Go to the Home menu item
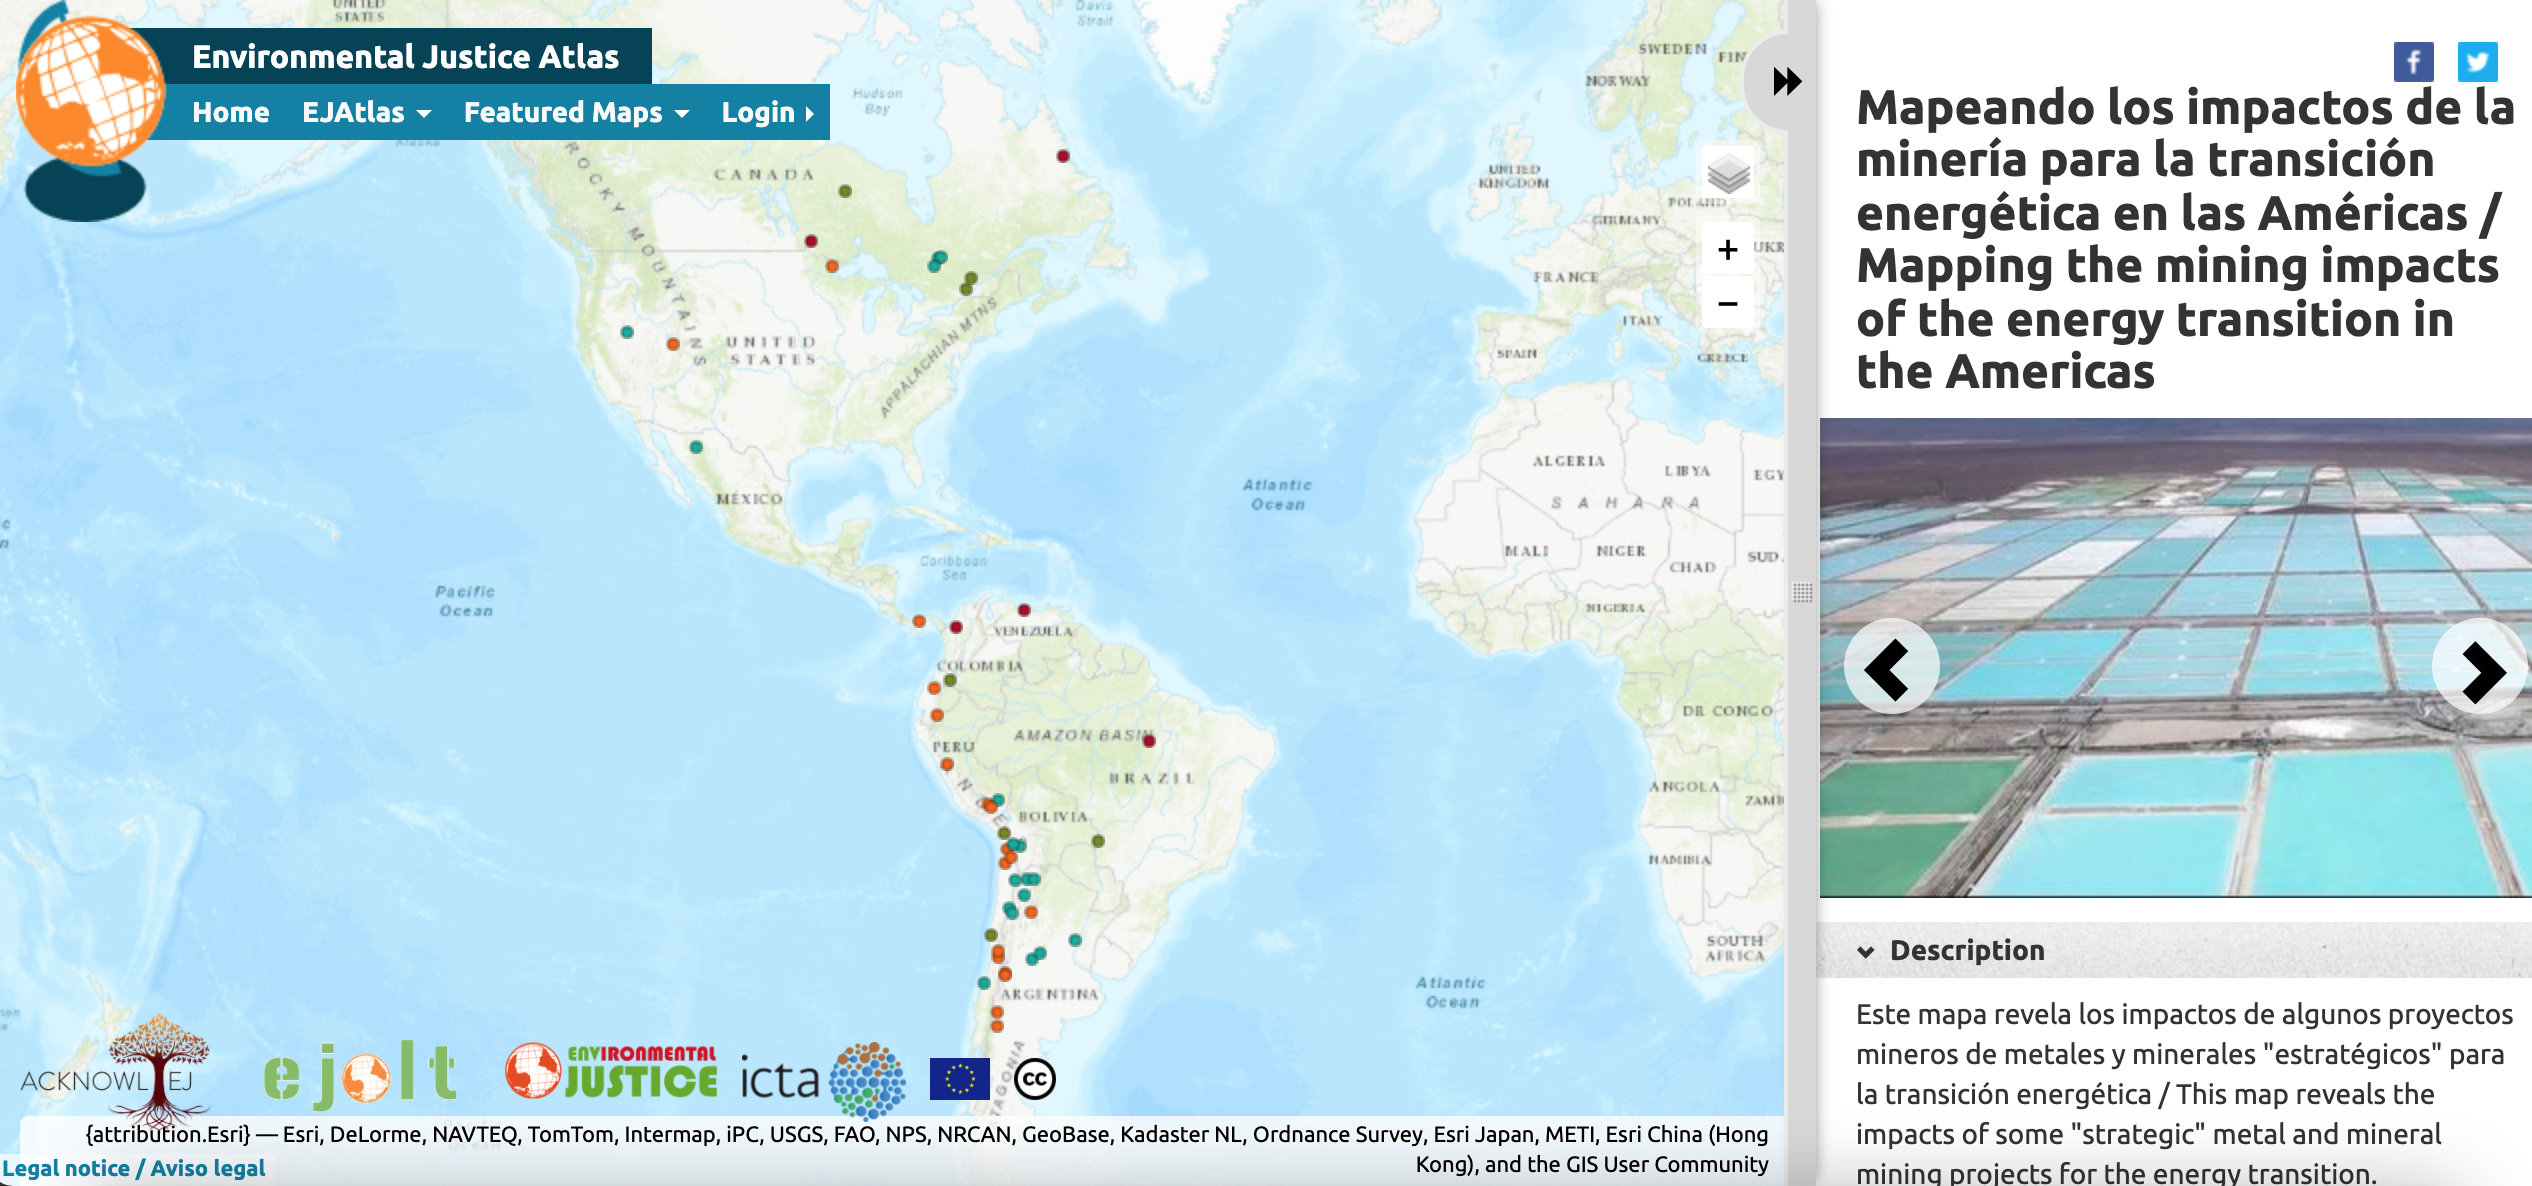 [230, 113]
